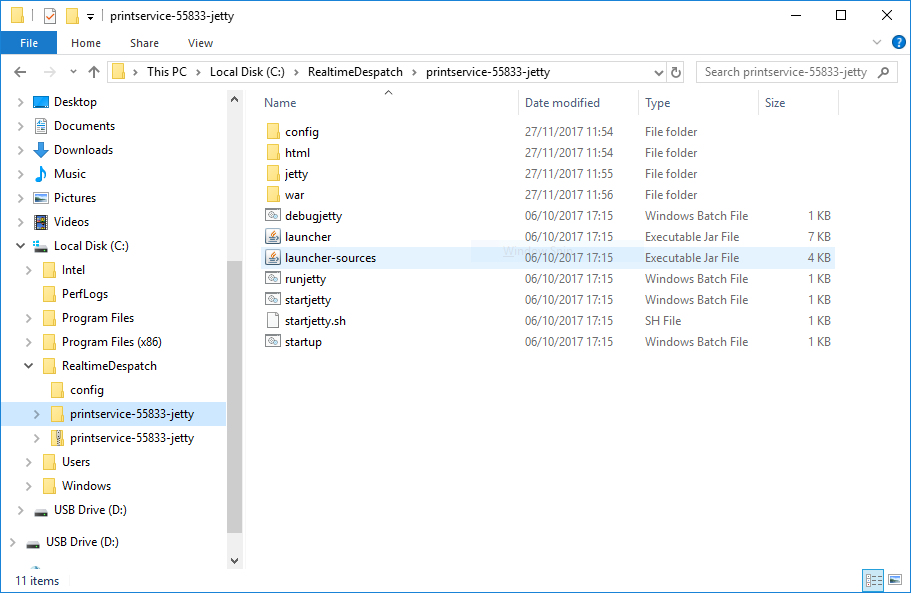Select the war folder icon
This screenshot has width=911, height=593.
click(273, 195)
